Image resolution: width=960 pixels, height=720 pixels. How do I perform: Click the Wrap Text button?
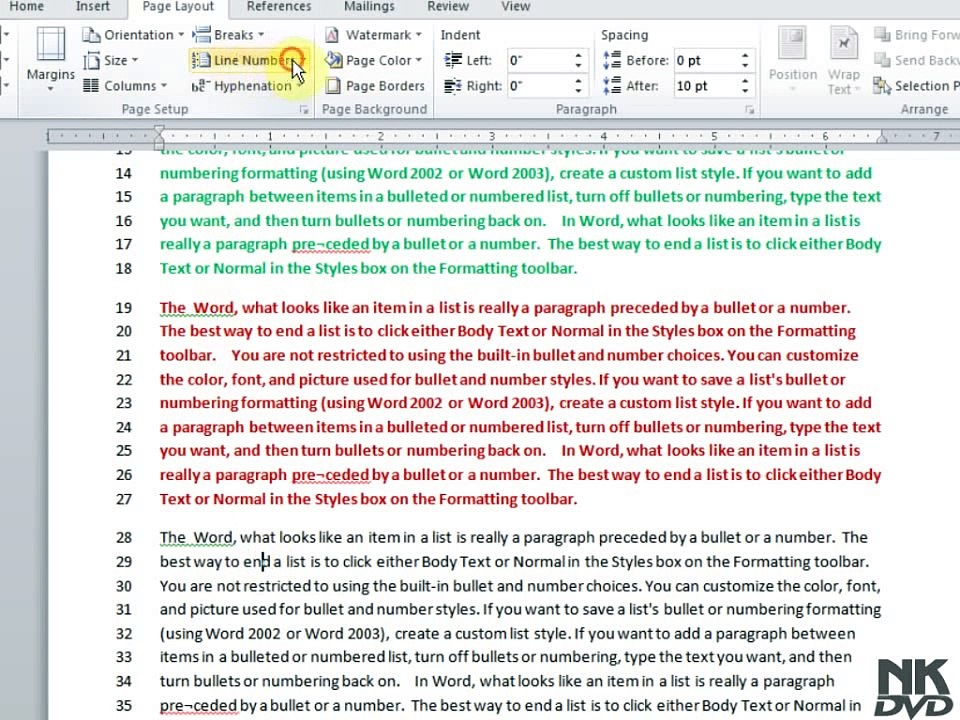coord(844,61)
